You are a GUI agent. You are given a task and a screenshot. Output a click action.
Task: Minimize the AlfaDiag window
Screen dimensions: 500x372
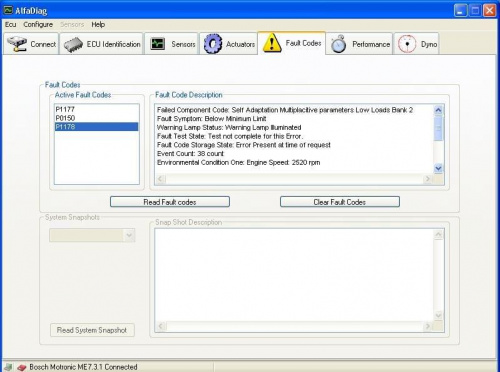[460, 11]
